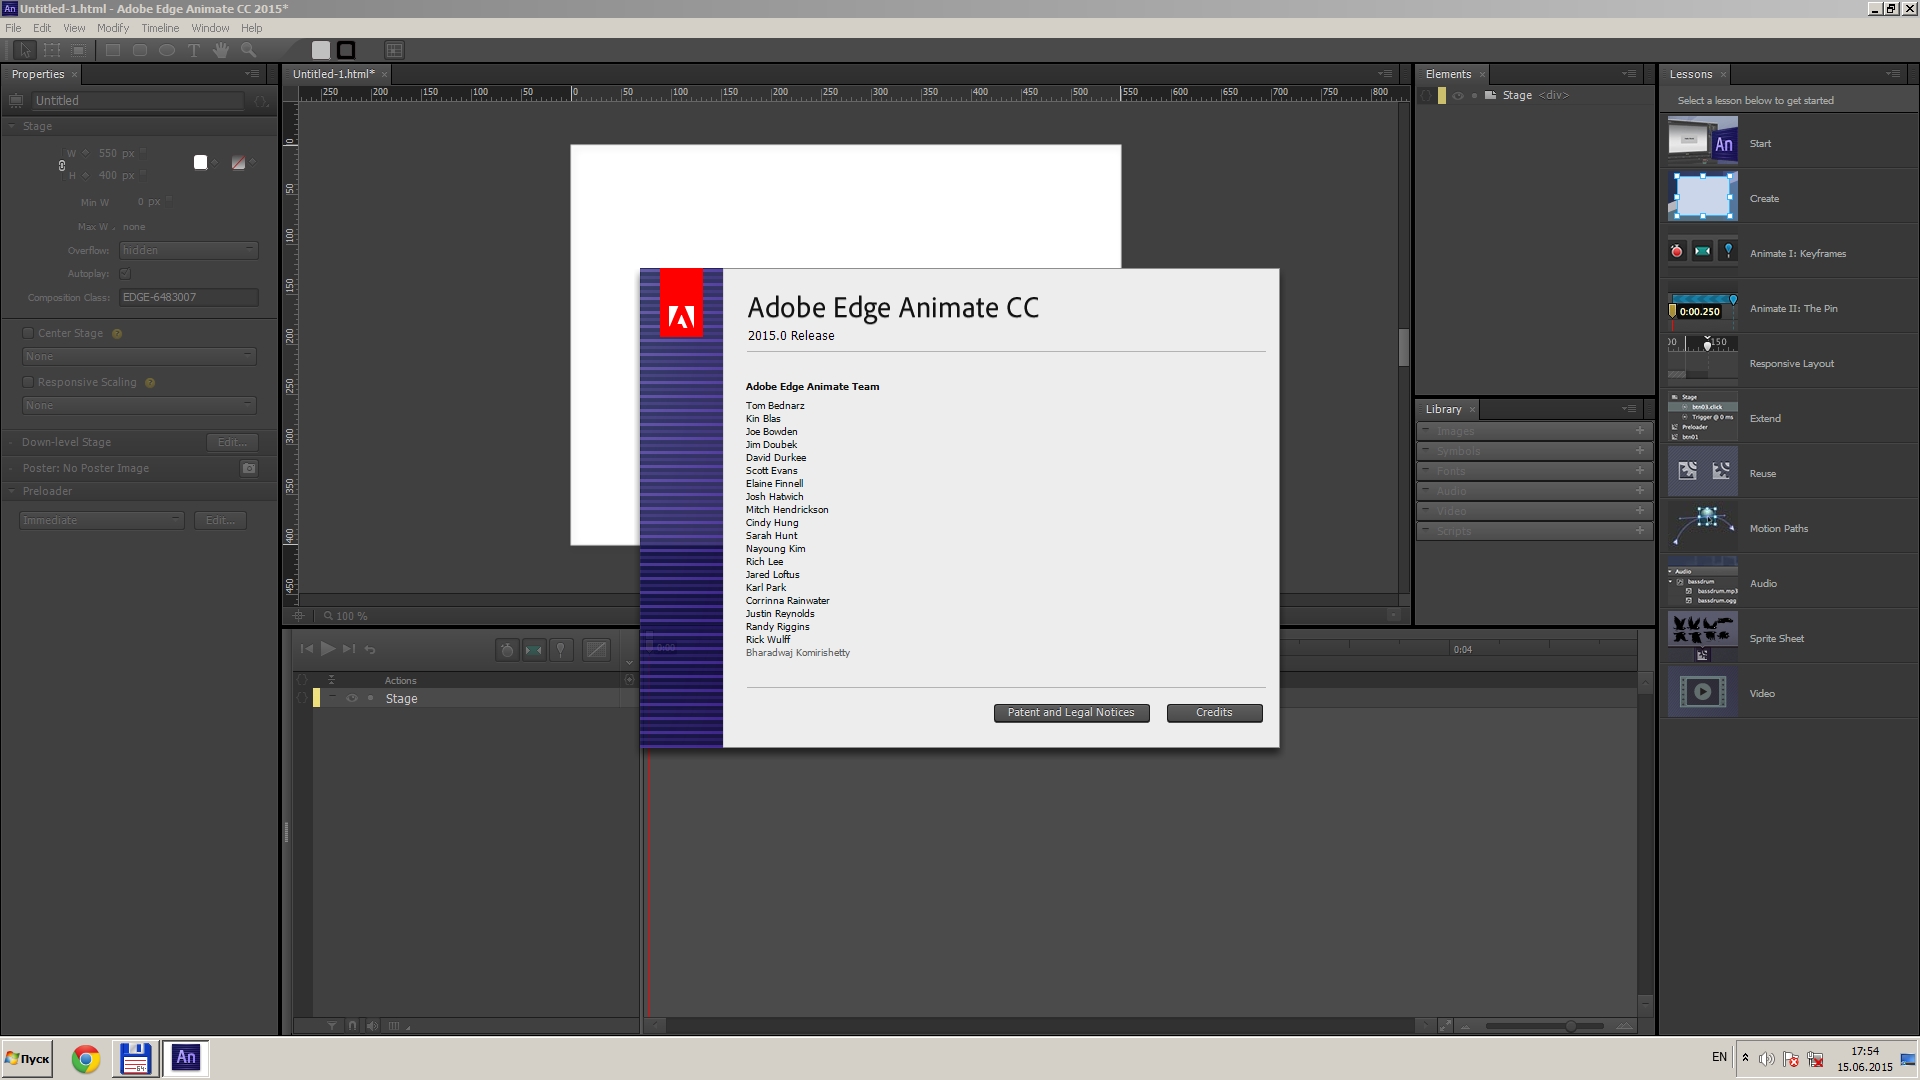Image resolution: width=1920 pixels, height=1080 pixels.
Task: Click the Stage background color swatch
Action: pyautogui.click(x=201, y=162)
